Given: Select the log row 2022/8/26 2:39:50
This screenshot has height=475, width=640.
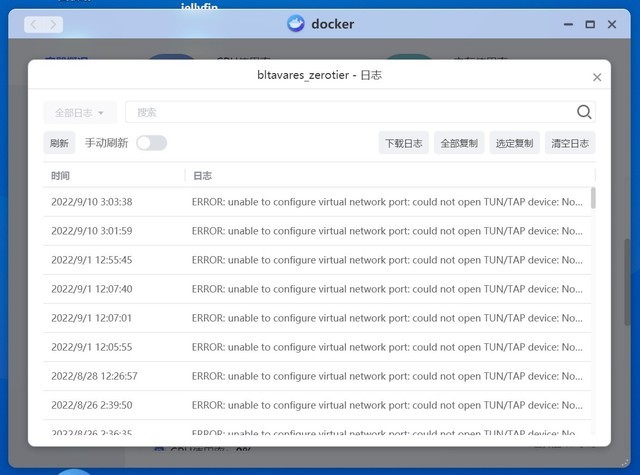Looking at the screenshot, I should pos(317,405).
